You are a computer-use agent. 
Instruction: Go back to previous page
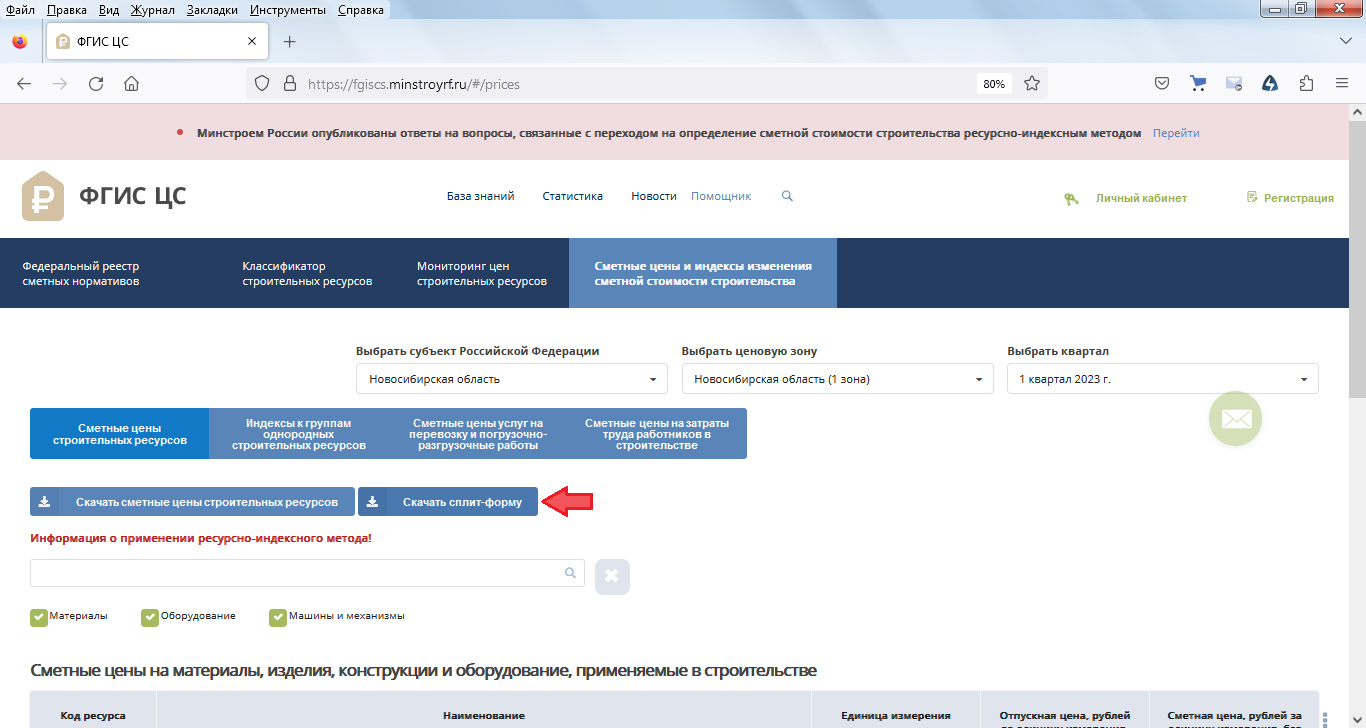24,84
